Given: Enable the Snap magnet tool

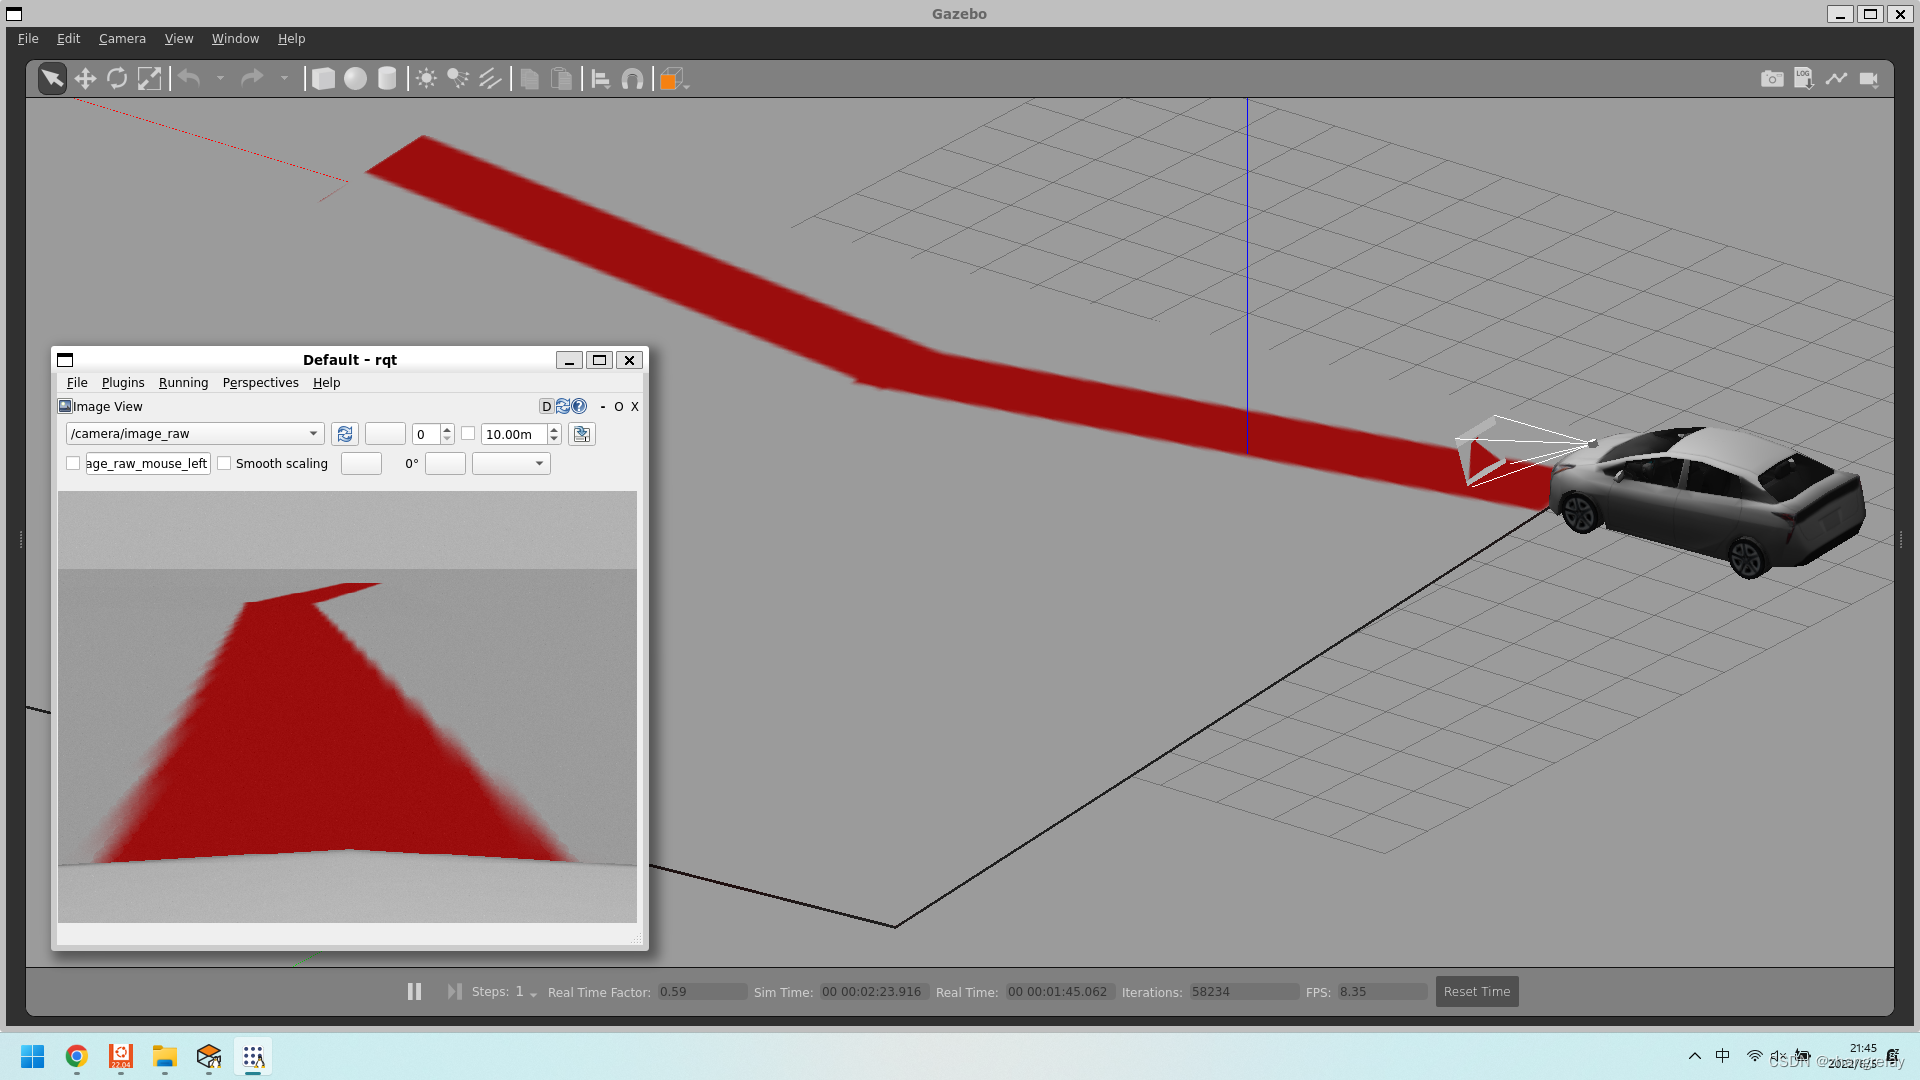Looking at the screenshot, I should 632,79.
